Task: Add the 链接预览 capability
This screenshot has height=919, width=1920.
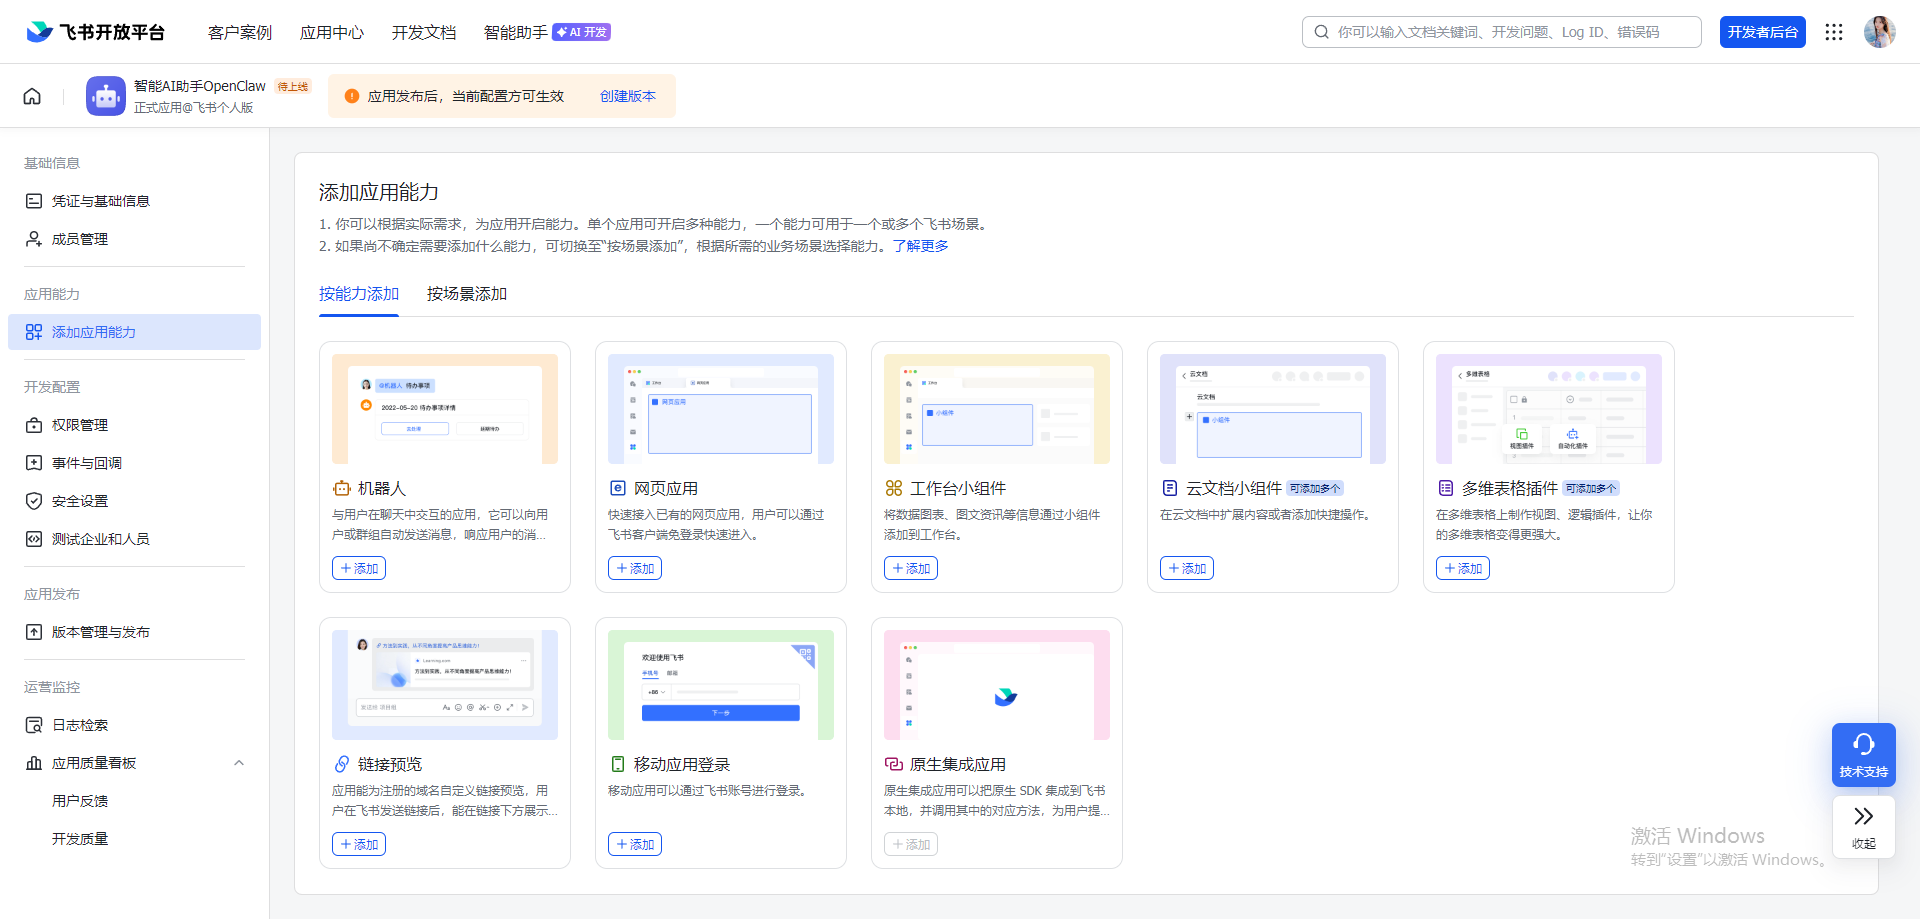Action: click(359, 844)
